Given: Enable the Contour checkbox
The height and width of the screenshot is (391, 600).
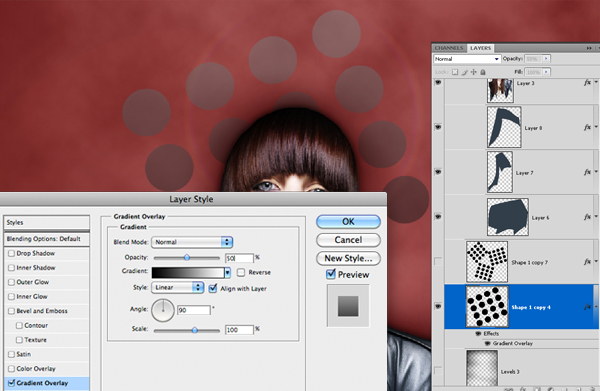Looking at the screenshot, I should 19,326.
